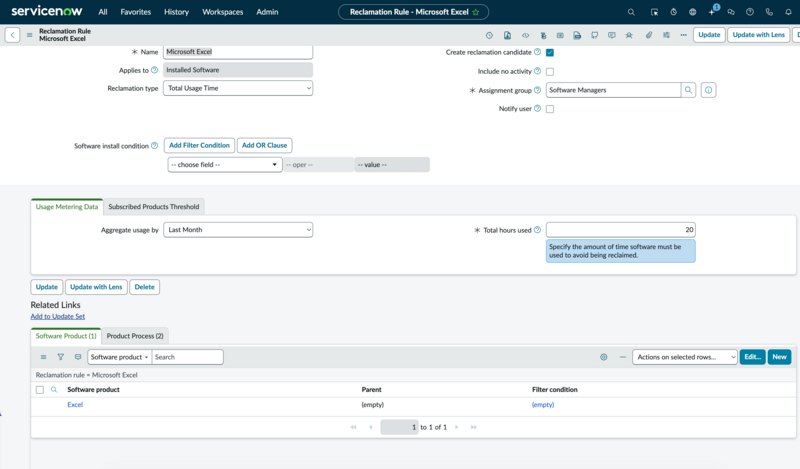800x469 pixels.
Task: Open the Workspaces menu
Action: tap(222, 12)
